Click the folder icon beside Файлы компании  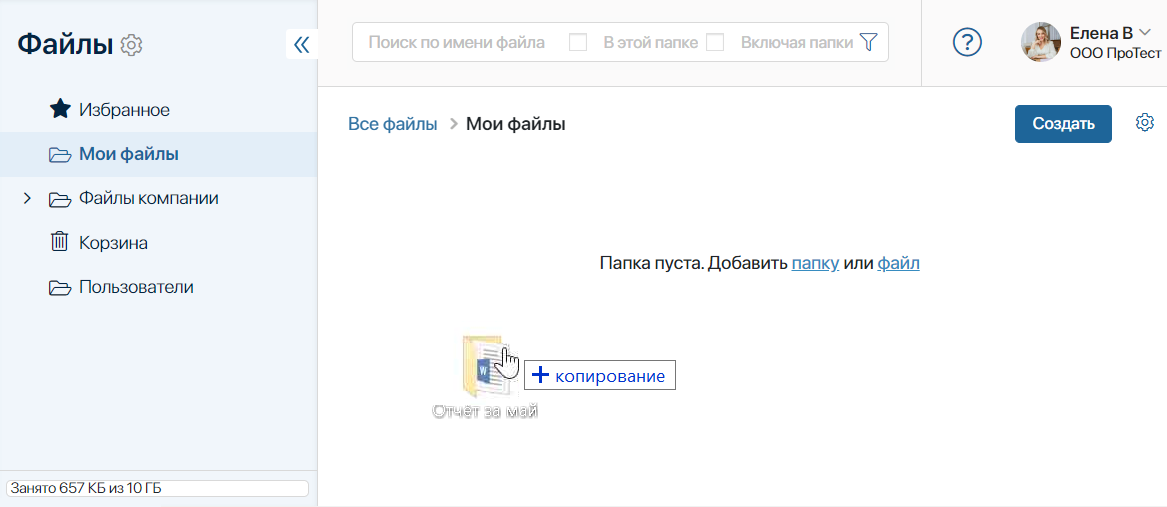point(60,200)
